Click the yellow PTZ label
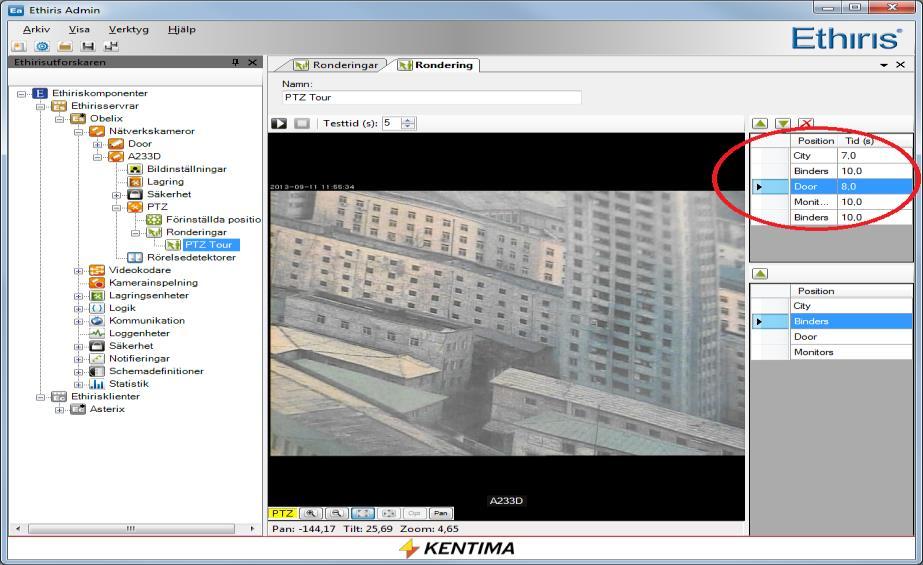 (x=283, y=513)
